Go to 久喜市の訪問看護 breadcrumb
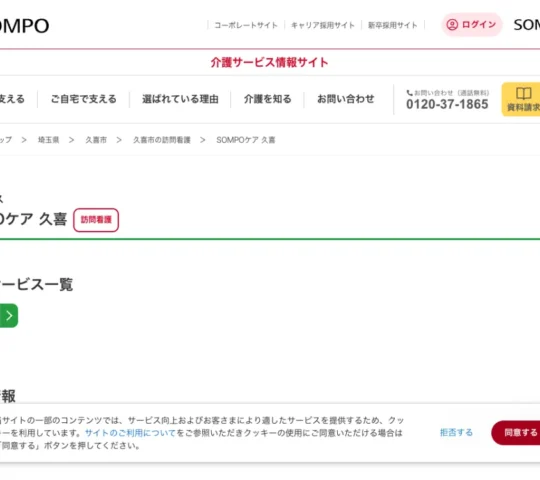The width and height of the screenshot is (540, 480). pos(162,140)
